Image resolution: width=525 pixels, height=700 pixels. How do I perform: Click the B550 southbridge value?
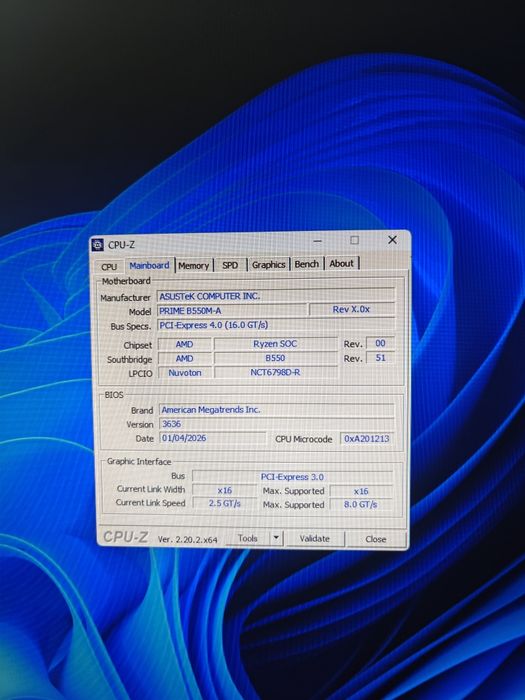tap(275, 358)
